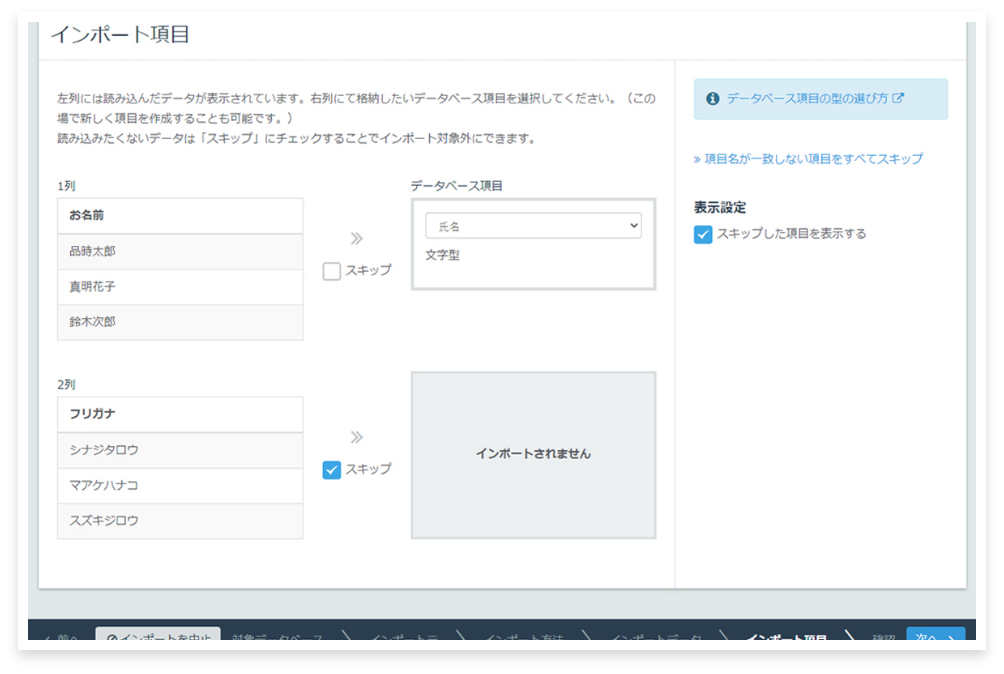1004x674 pixels.
Task: Click the 次へ button
Action: coord(935,639)
